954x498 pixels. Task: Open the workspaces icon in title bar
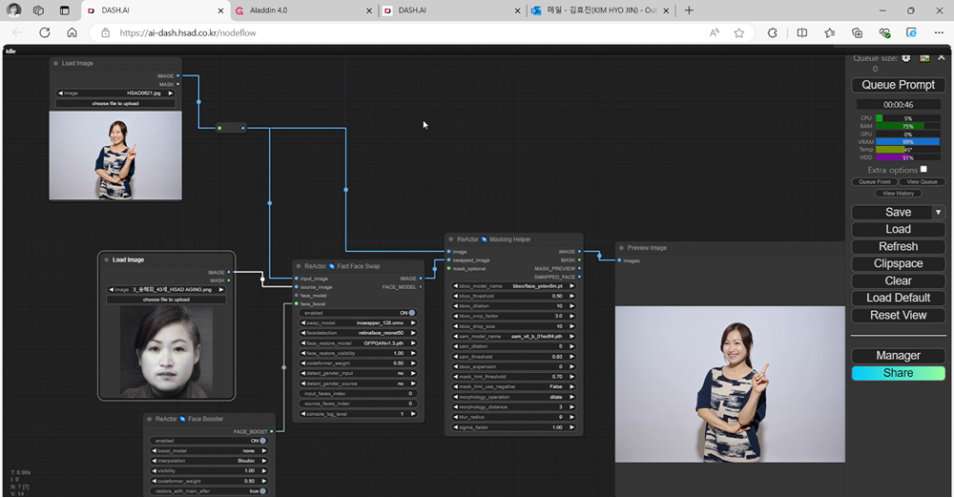pos(39,10)
